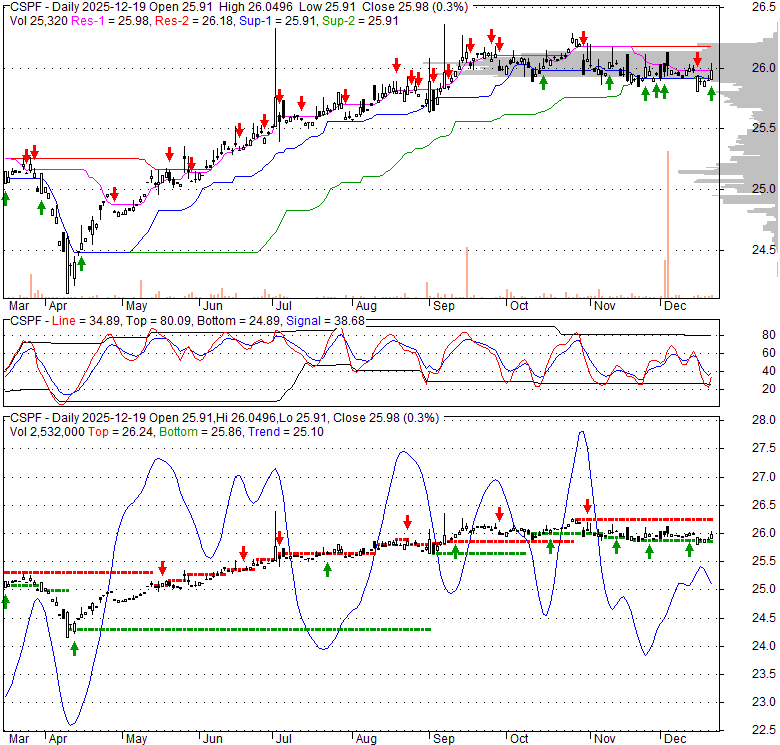Screen dimensions: 780x745
Task: Click the red arrow near May's dip in top chart
Action: point(114,194)
